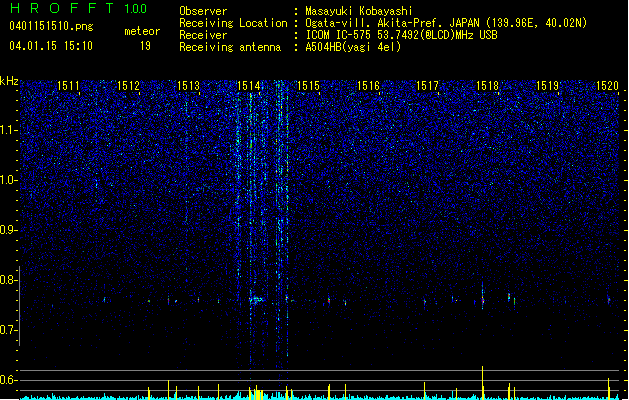Image resolution: width=629 pixels, height=400 pixels.
Task: Click the meteor echo below the 1518 mark
Action: tap(483, 296)
